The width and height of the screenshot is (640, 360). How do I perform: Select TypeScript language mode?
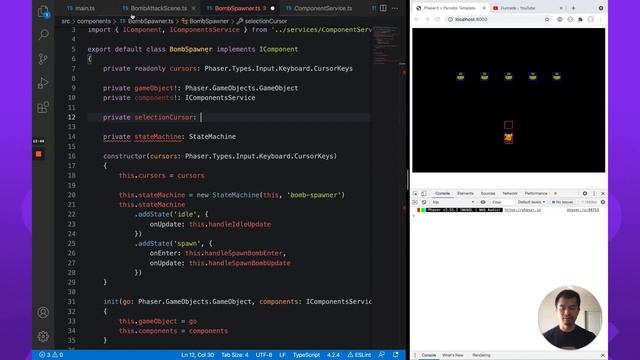pyautogui.click(x=306, y=355)
